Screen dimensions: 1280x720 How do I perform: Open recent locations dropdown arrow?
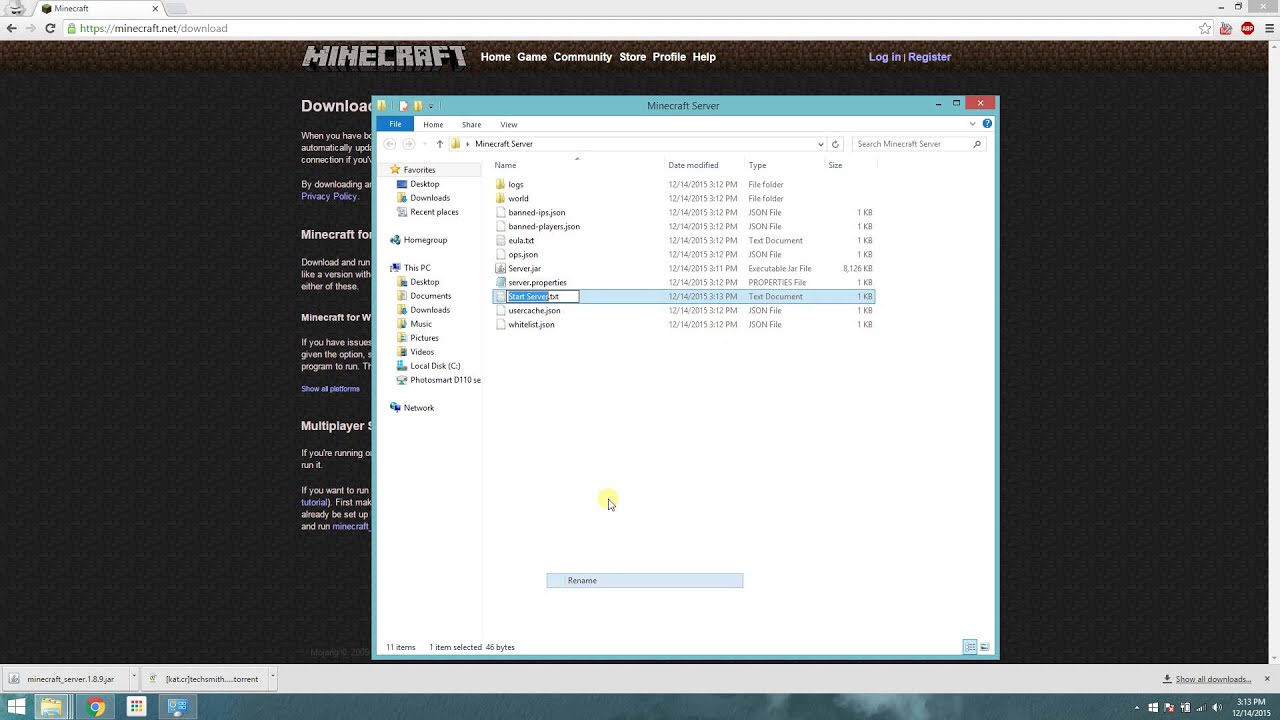424,144
